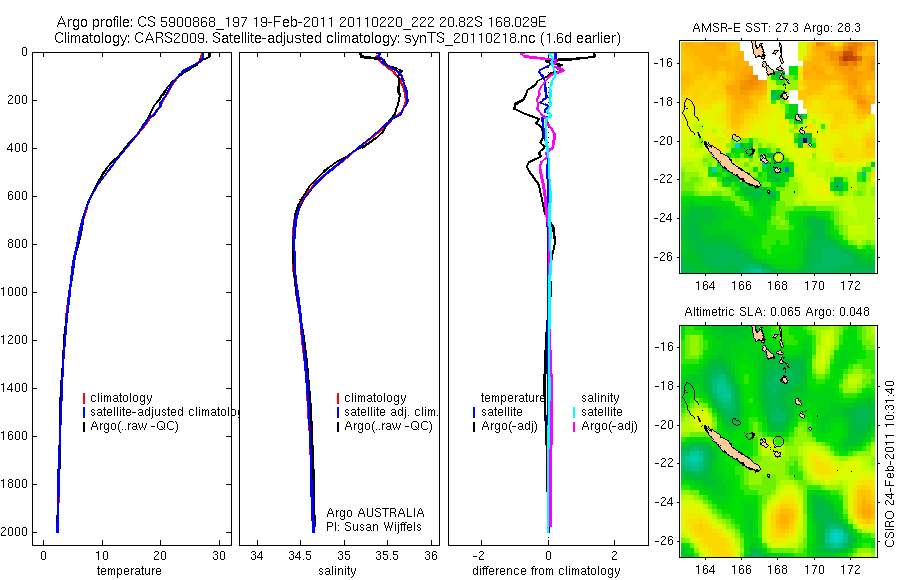Click the 'difference from climatology' axis label

(x=546, y=571)
